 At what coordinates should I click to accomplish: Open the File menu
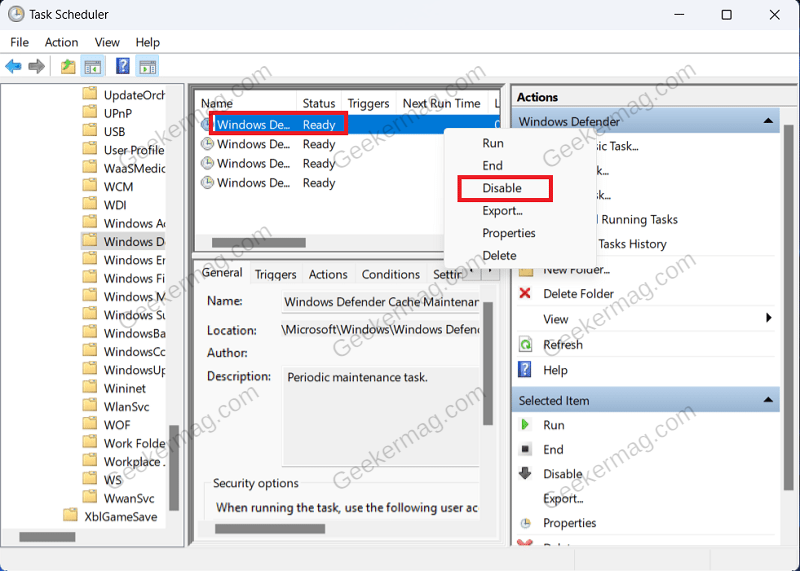(x=19, y=42)
